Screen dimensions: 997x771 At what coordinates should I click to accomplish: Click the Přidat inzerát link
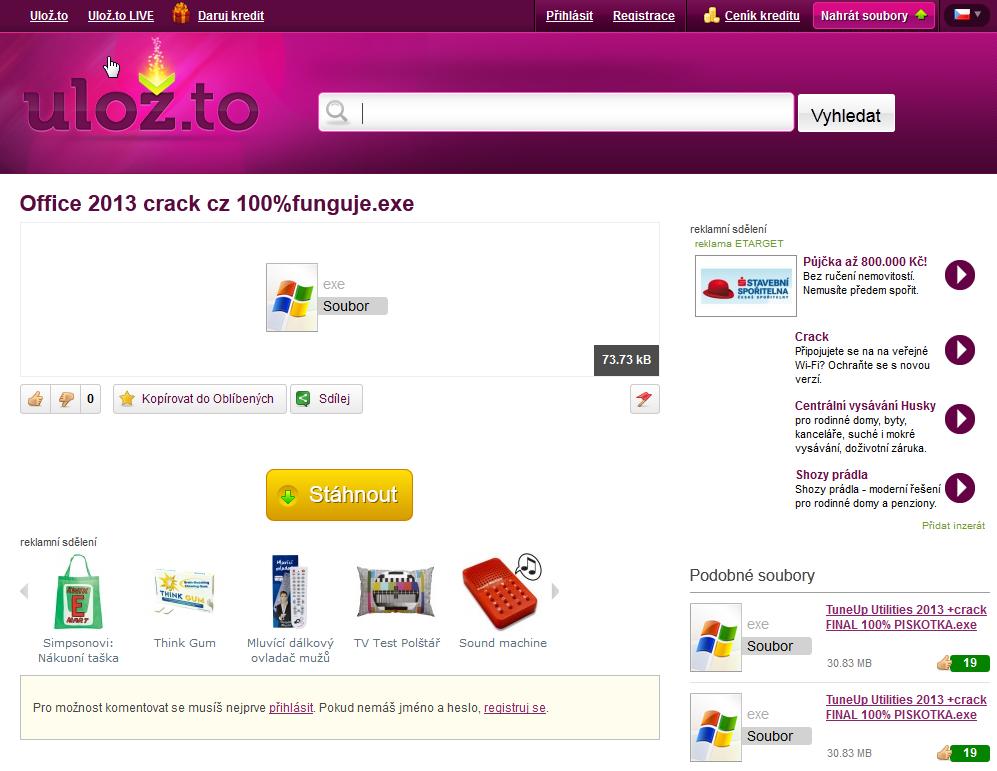(x=953, y=526)
